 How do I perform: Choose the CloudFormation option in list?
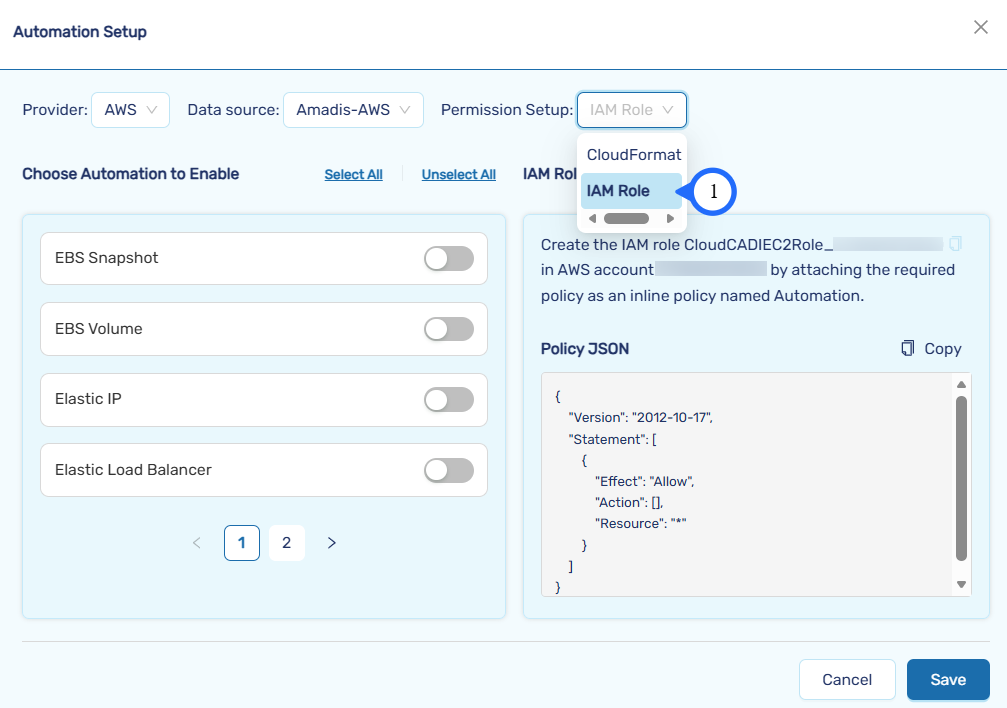633,155
